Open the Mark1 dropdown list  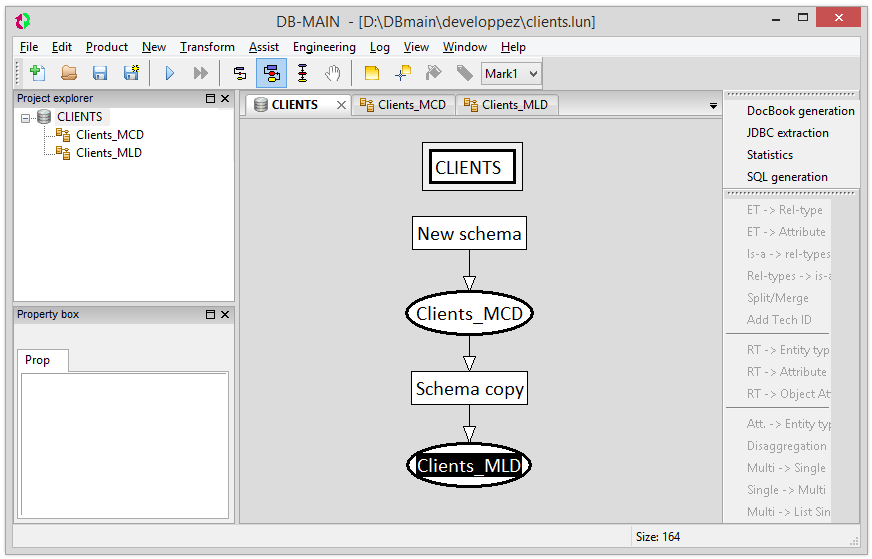click(x=532, y=73)
